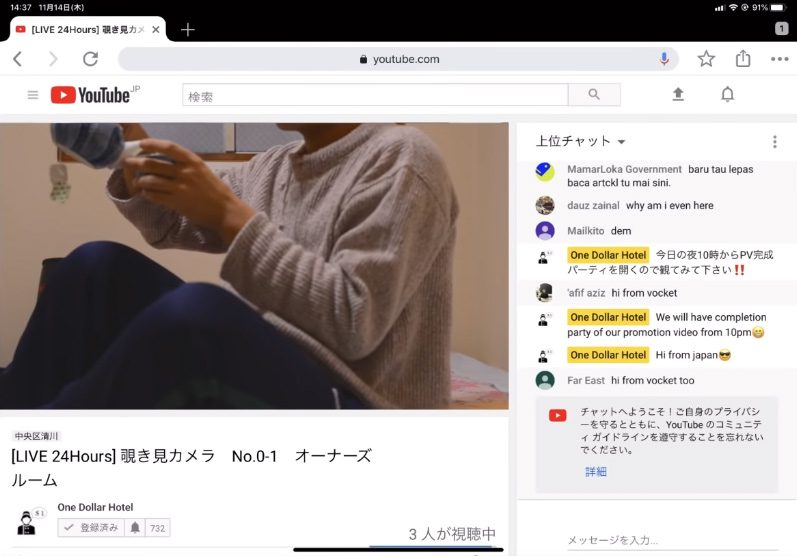The height and width of the screenshot is (556, 797).
Task: Open browser three-dot menu
Action: (780, 59)
